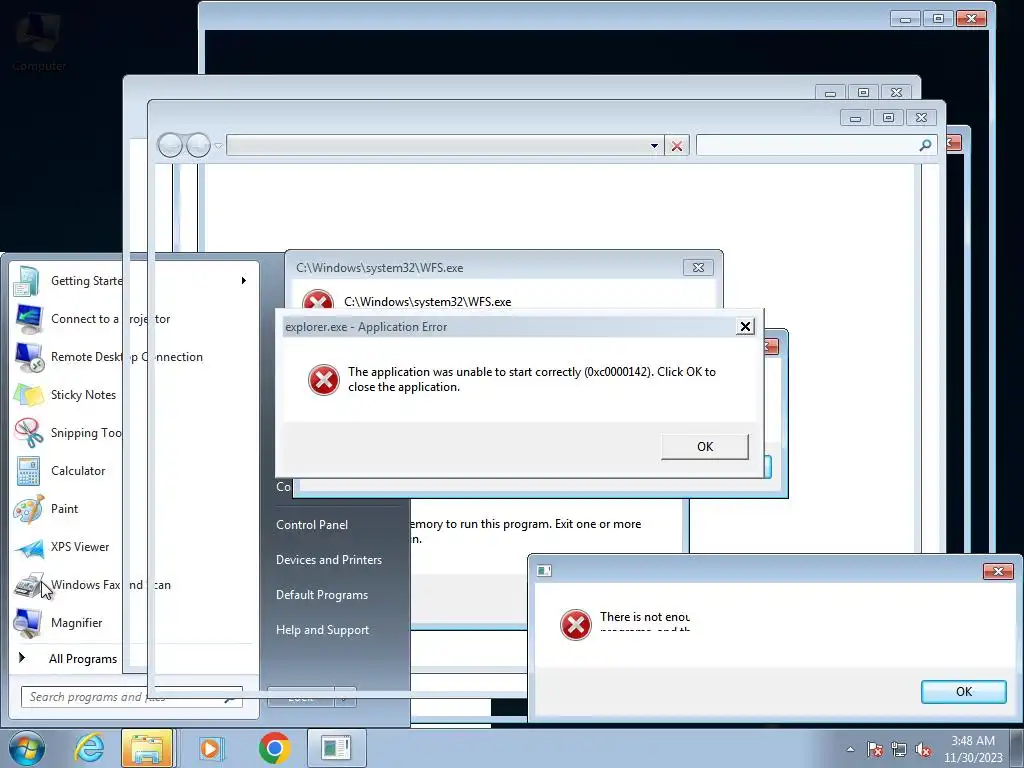Screen dimensions: 1024x768
Task: Click the running program taskbar button
Action: pyautogui.click(x=336, y=748)
